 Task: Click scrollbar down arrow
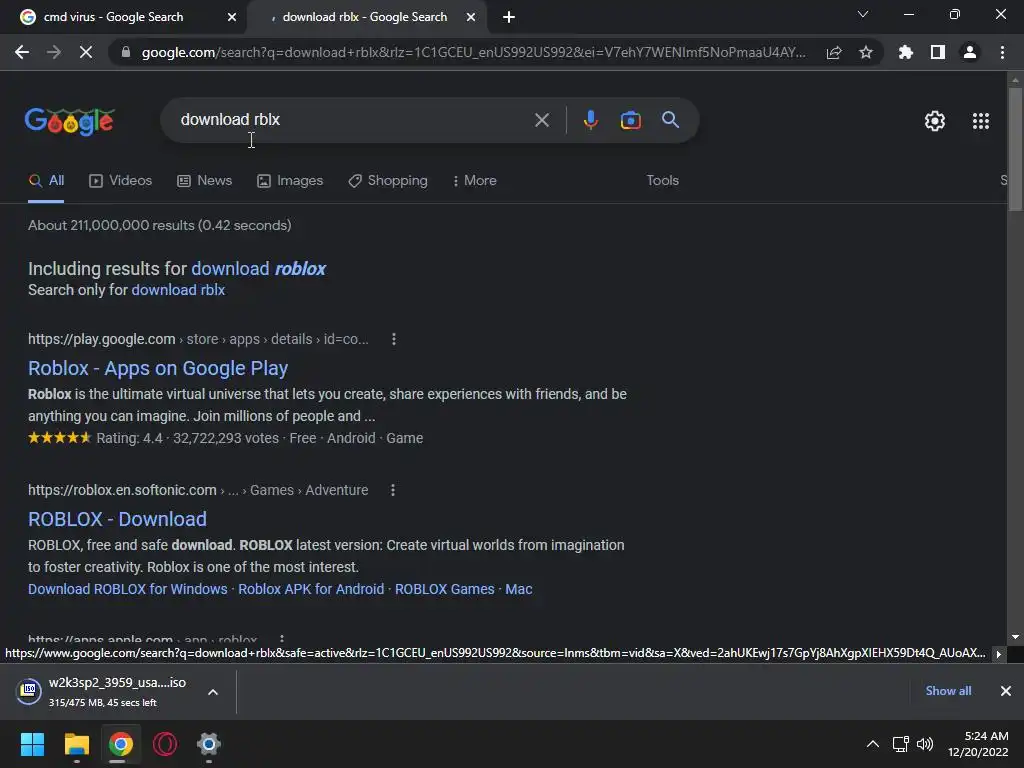click(x=1015, y=637)
